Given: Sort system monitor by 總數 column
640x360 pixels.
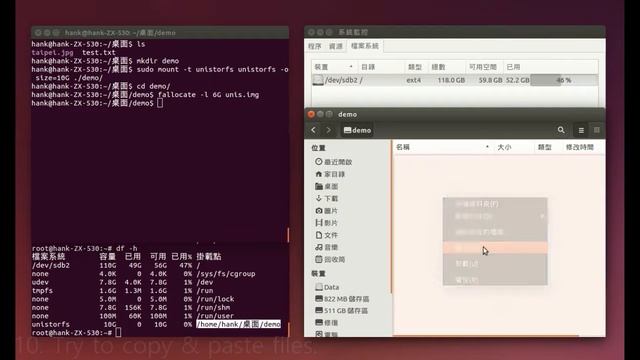Looking at the screenshot, I should (447, 67).
